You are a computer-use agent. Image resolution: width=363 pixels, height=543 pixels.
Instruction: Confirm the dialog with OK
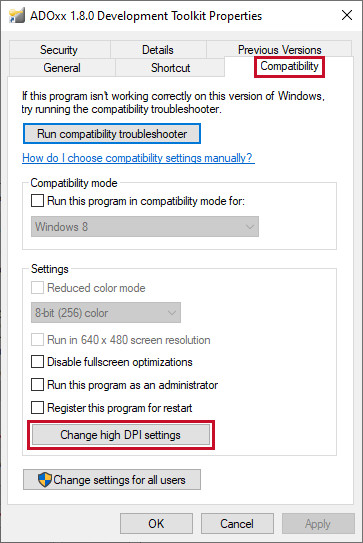(156, 523)
